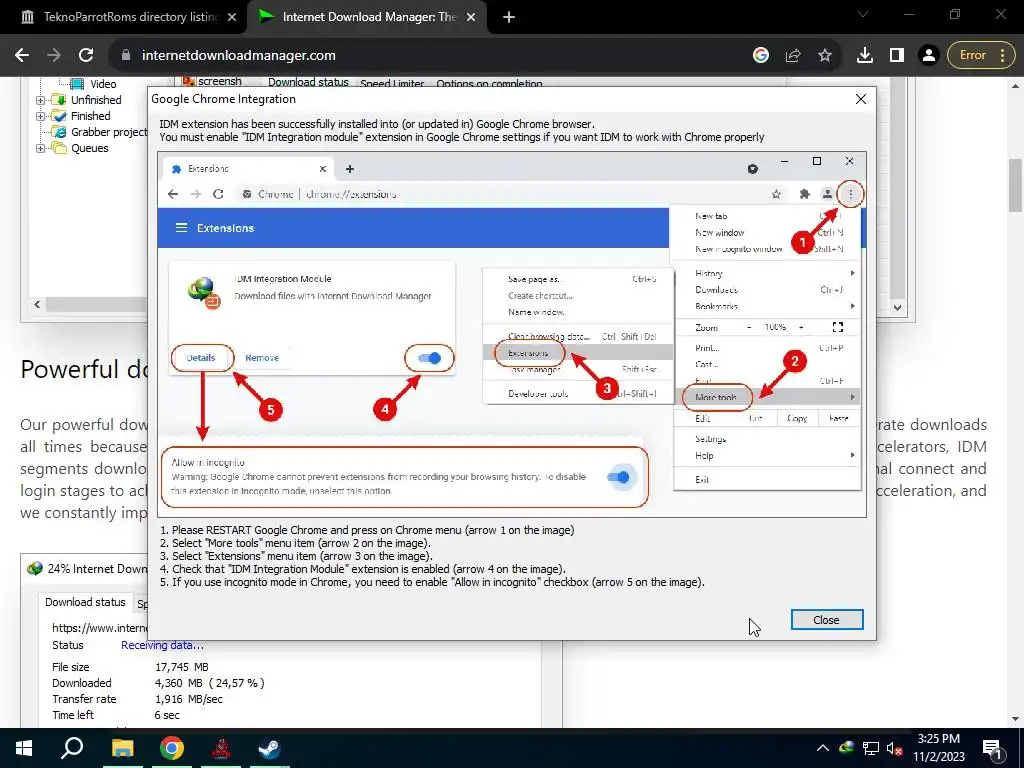This screenshot has width=1024, height=768.
Task: Select the Download status tab at the bottom
Action: 85,602
